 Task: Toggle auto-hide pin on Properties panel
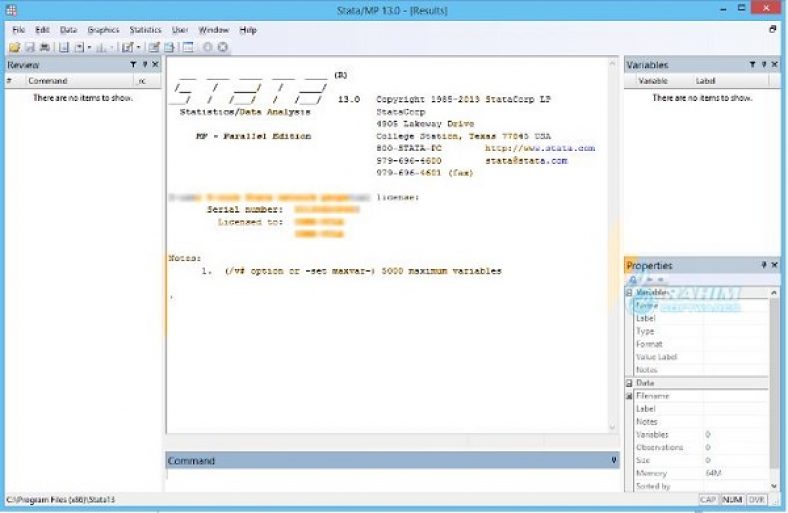(763, 265)
